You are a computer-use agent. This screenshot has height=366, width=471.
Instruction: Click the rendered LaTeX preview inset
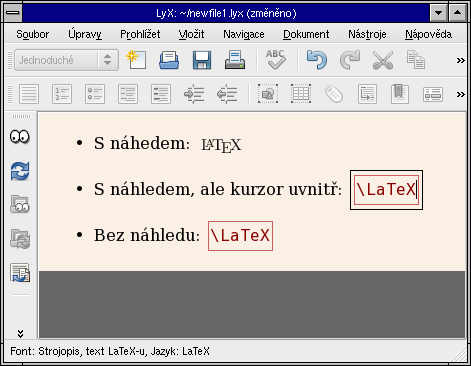pos(221,145)
